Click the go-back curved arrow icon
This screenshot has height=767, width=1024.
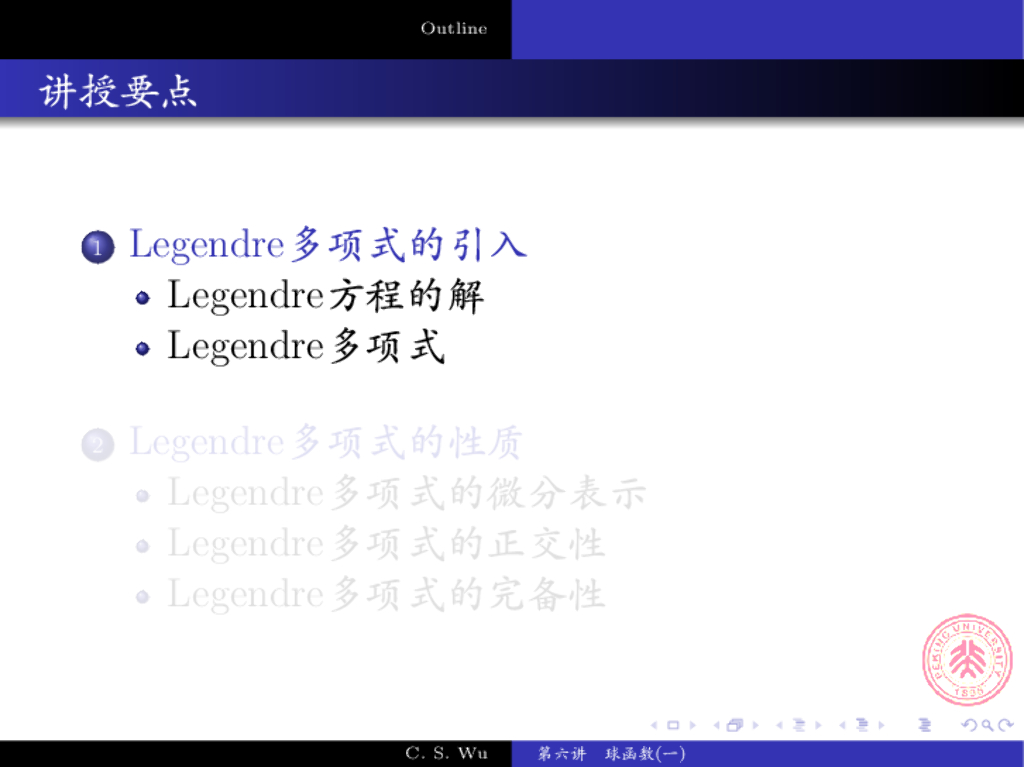[970, 725]
